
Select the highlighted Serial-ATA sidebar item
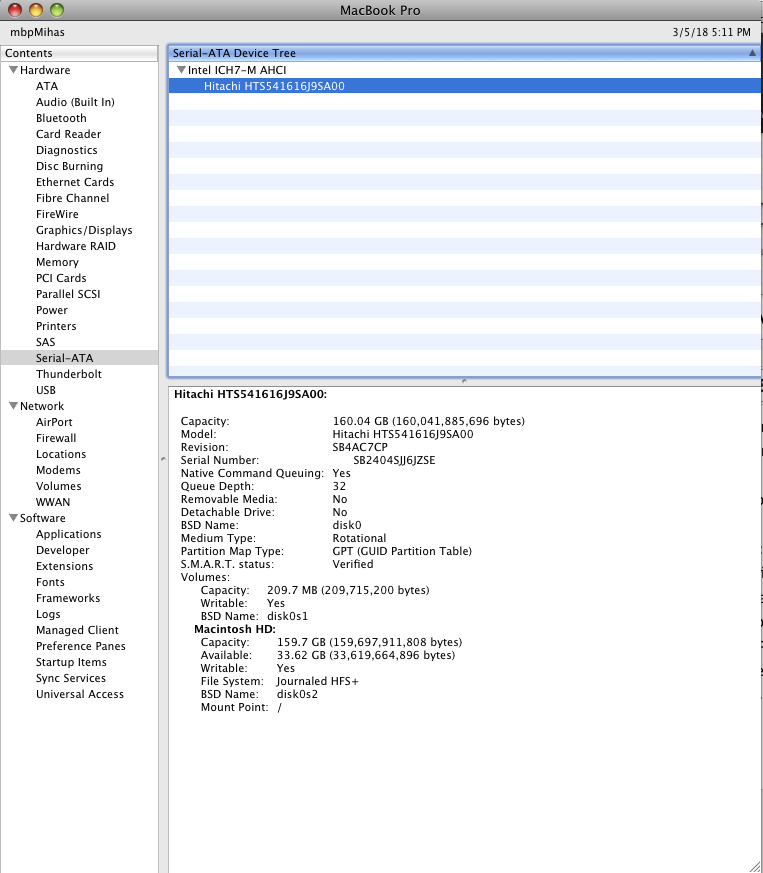(x=79, y=358)
